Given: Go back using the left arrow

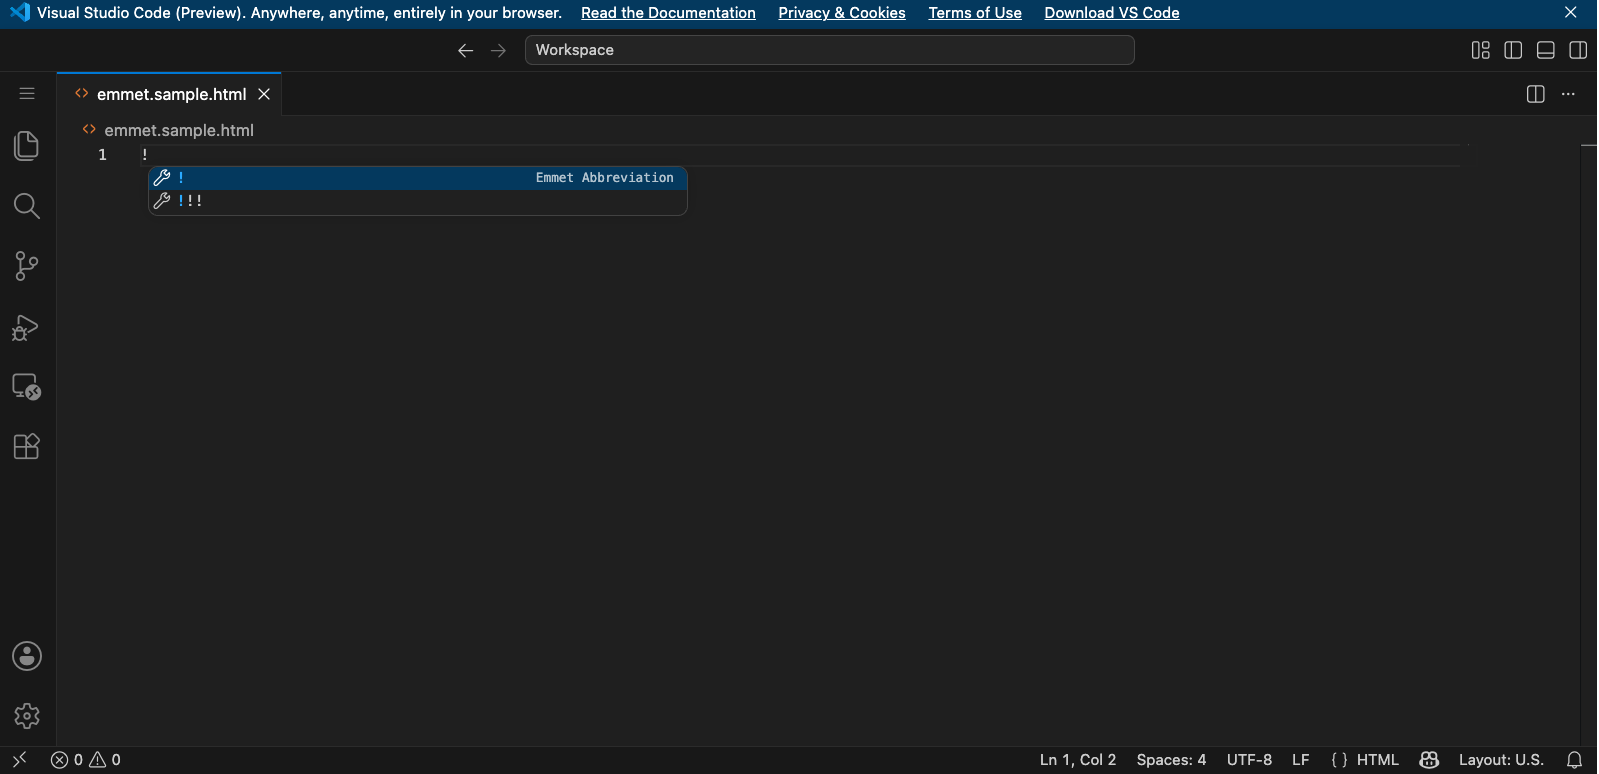Looking at the screenshot, I should pos(465,50).
